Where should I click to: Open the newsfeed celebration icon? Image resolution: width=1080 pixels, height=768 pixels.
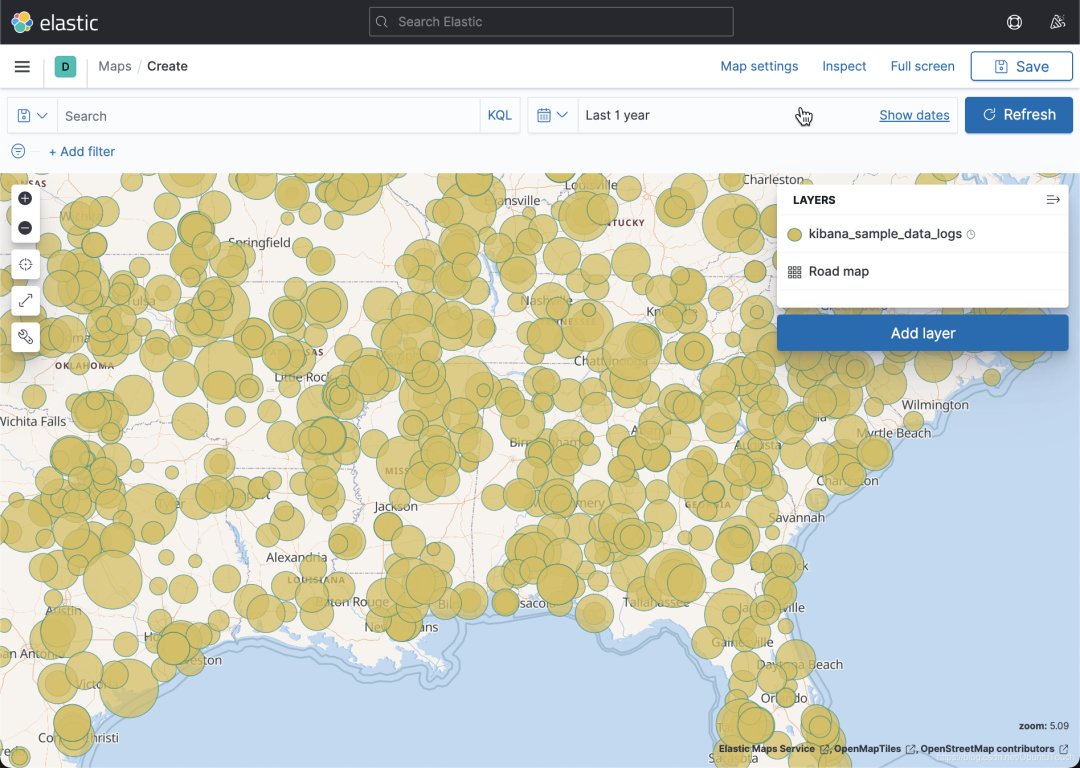1057,22
